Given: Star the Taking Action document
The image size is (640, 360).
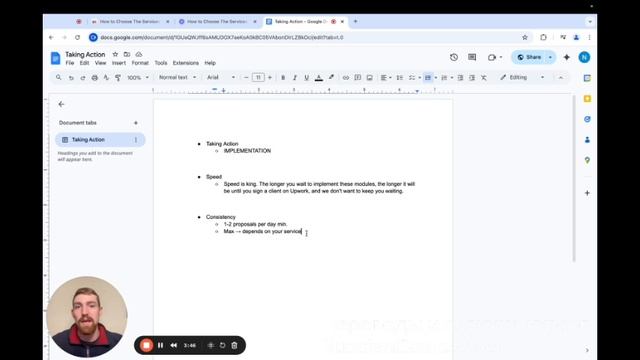Looking at the screenshot, I should coord(115,54).
